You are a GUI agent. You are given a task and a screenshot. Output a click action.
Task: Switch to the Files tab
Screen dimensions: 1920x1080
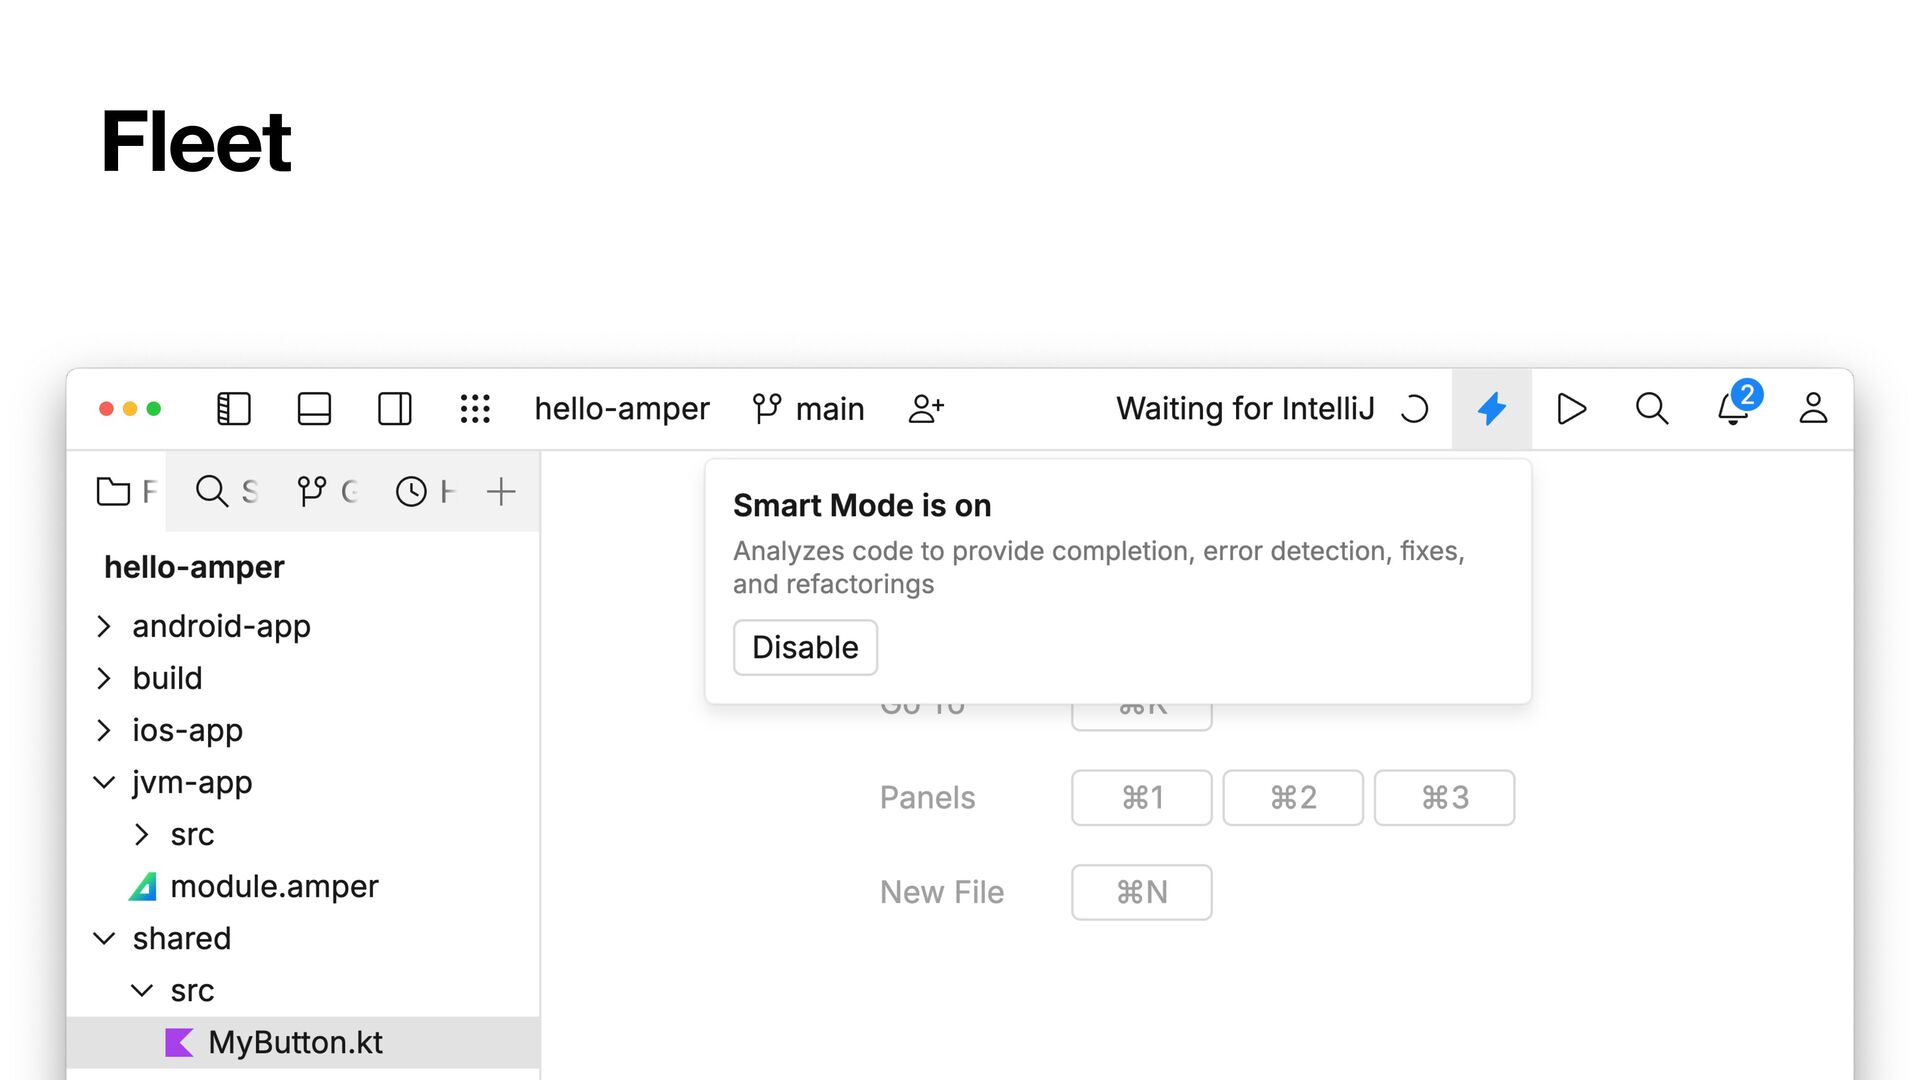(126, 491)
